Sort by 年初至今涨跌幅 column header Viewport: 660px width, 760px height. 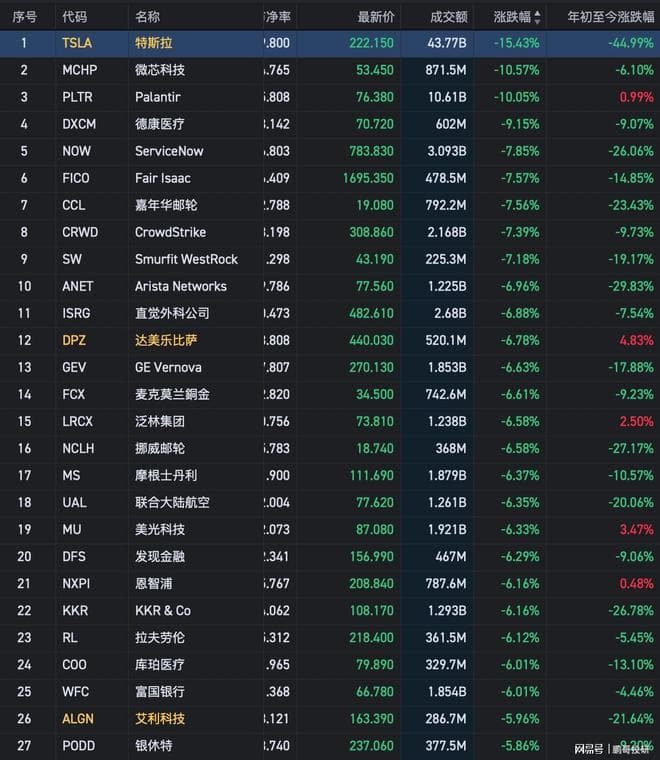[611, 17]
